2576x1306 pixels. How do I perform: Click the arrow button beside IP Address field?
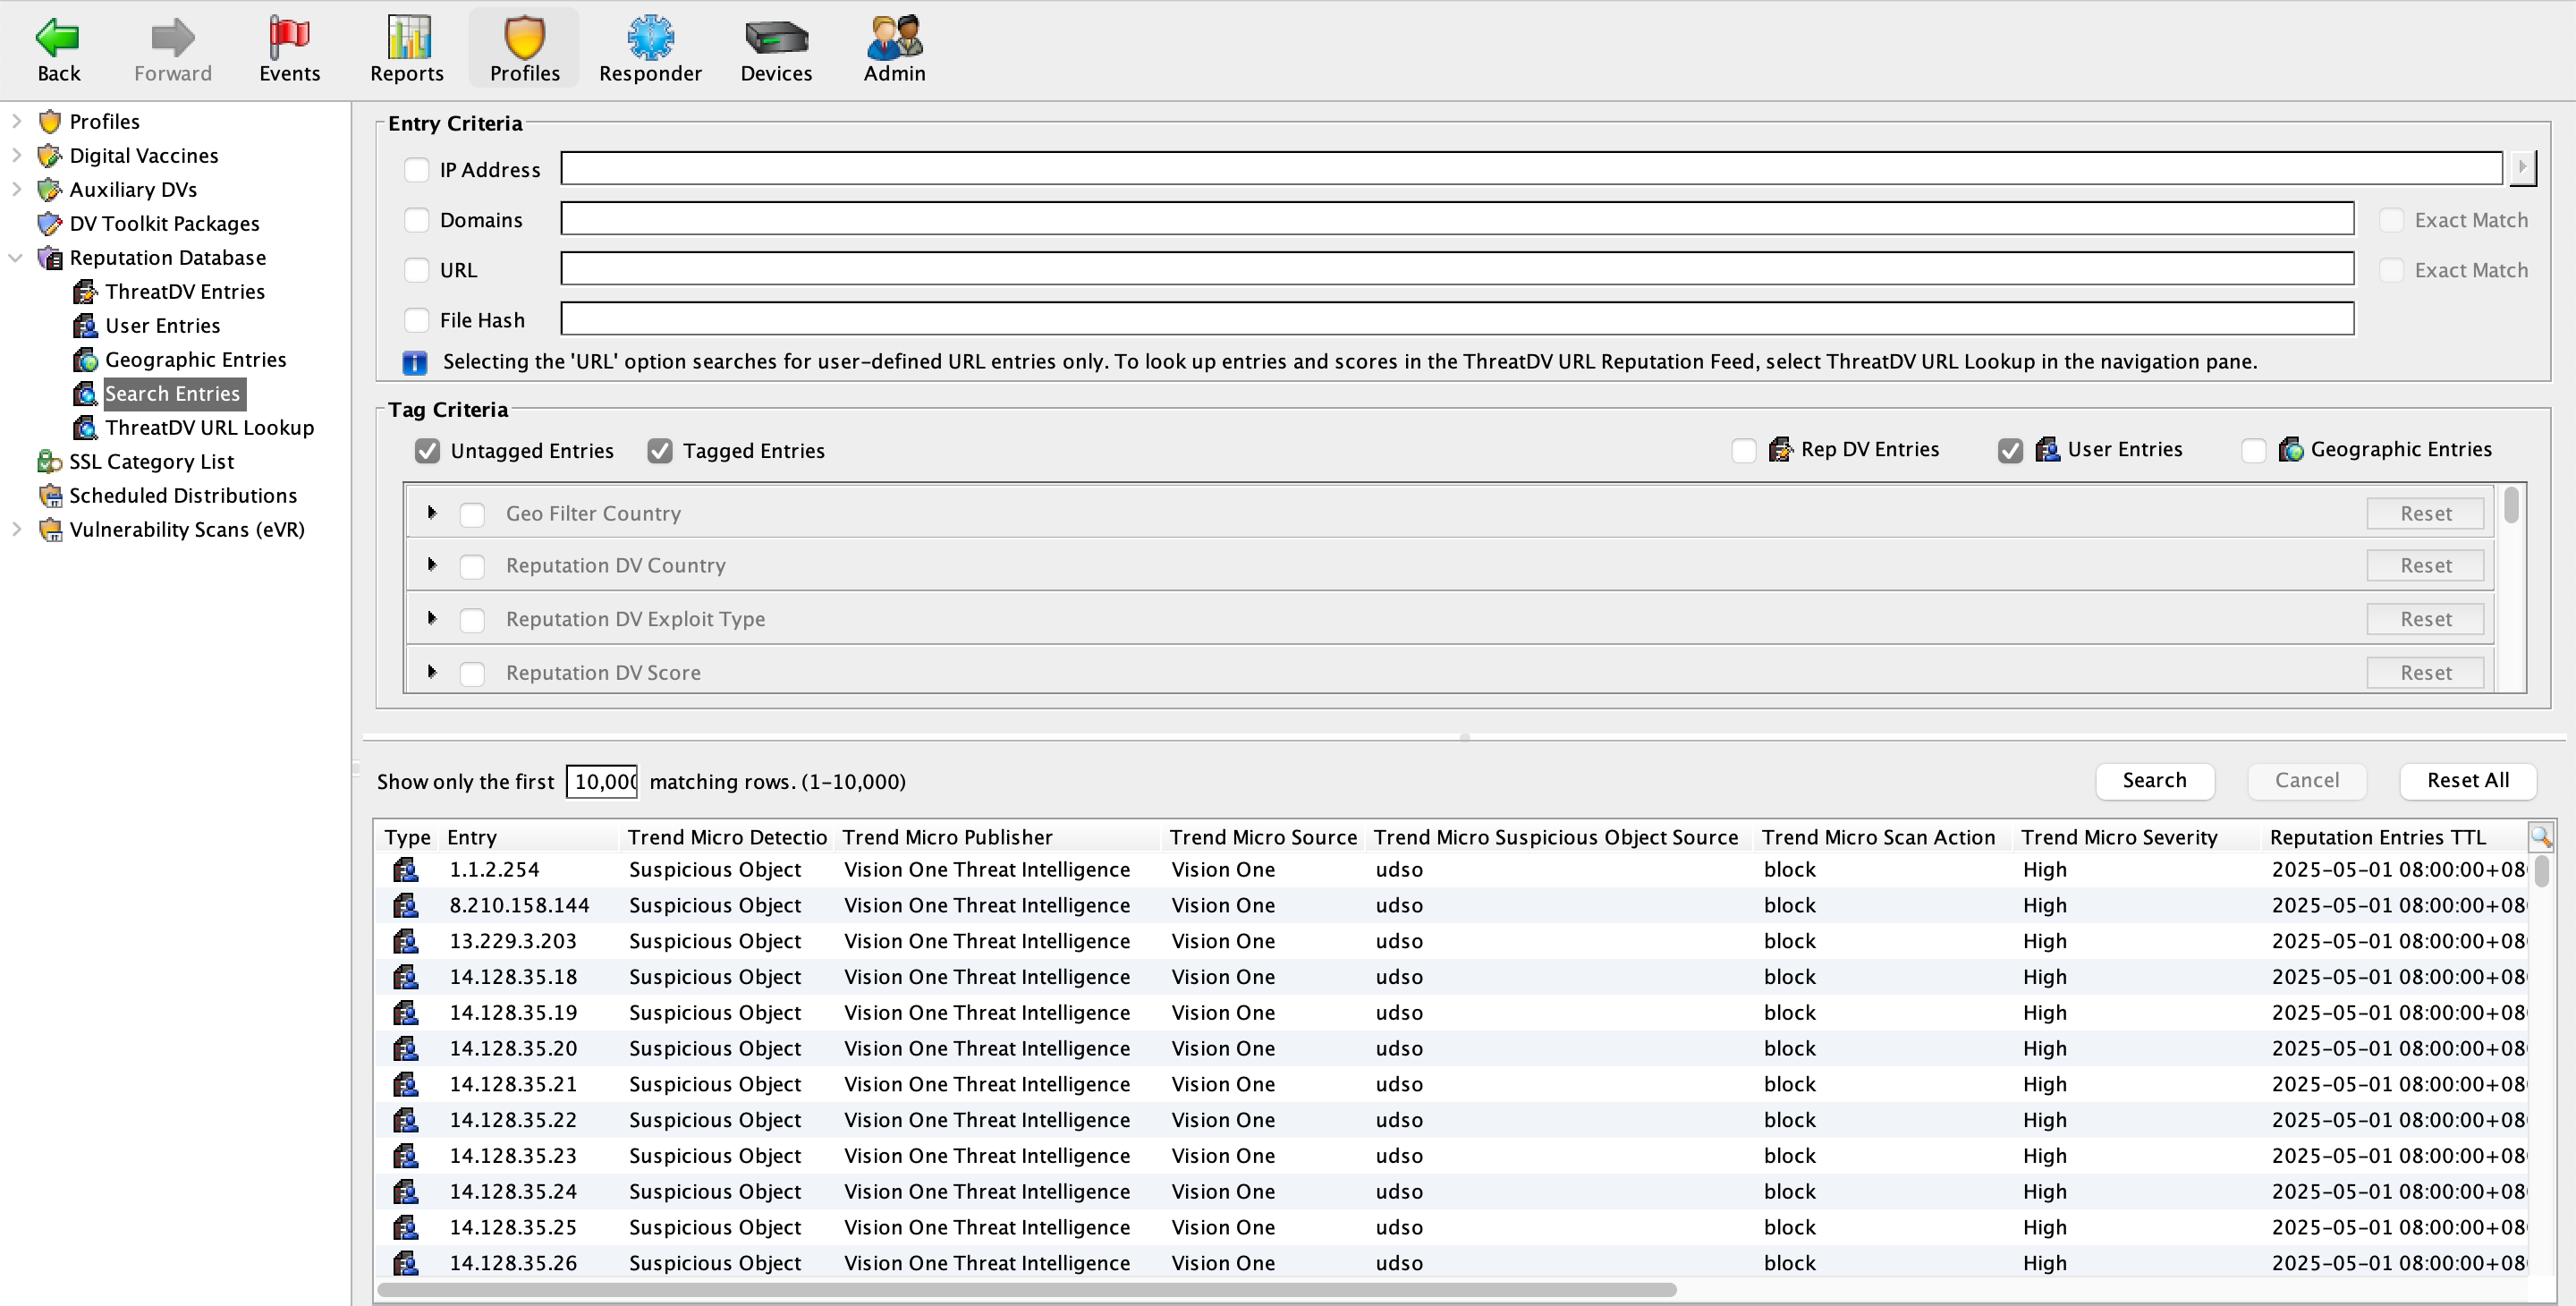pyautogui.click(x=2522, y=168)
